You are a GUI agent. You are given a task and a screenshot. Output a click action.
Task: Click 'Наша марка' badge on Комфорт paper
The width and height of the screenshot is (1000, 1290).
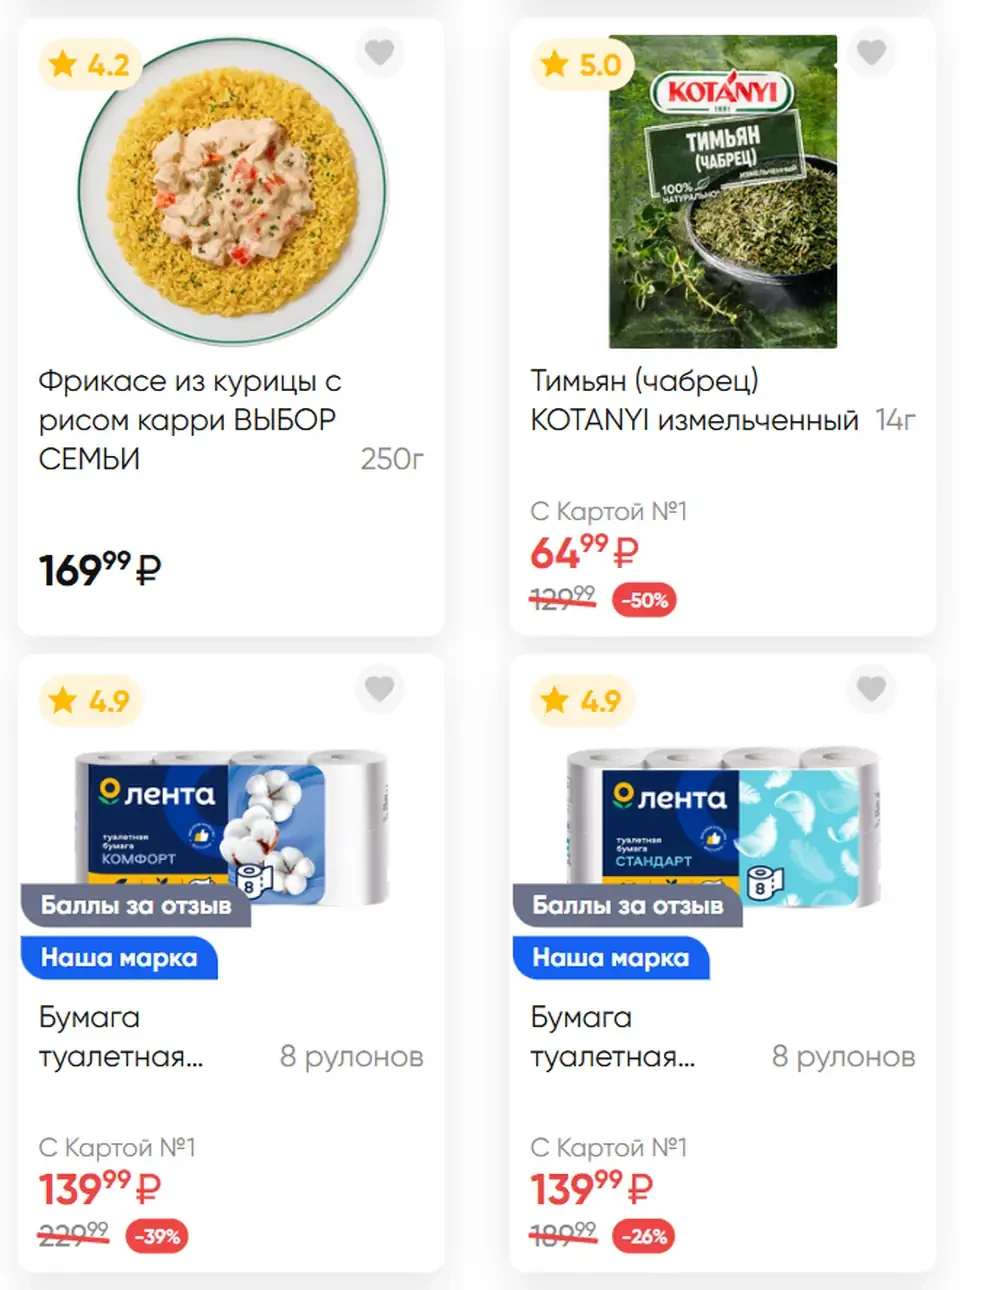[x=119, y=958]
